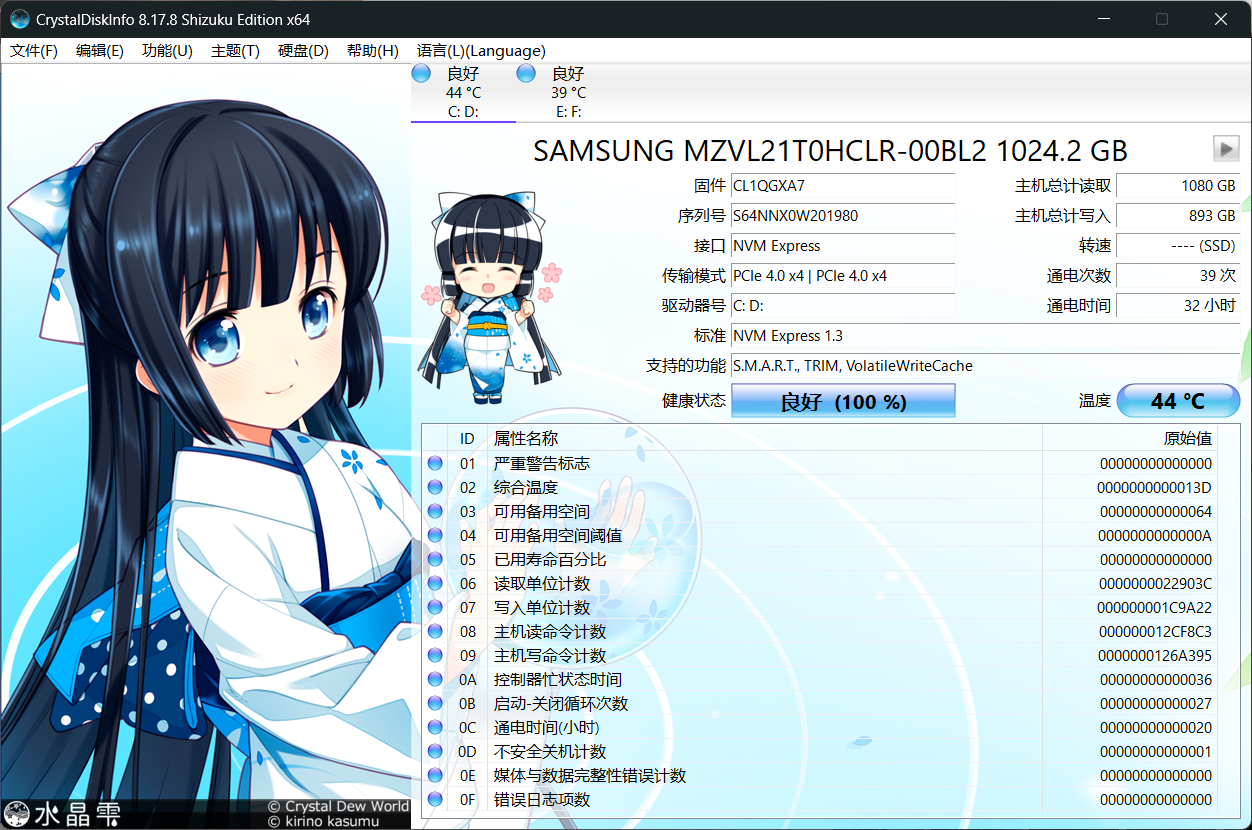Click the chibi Shizuku character image
The image size is (1252, 830).
pos(490,298)
